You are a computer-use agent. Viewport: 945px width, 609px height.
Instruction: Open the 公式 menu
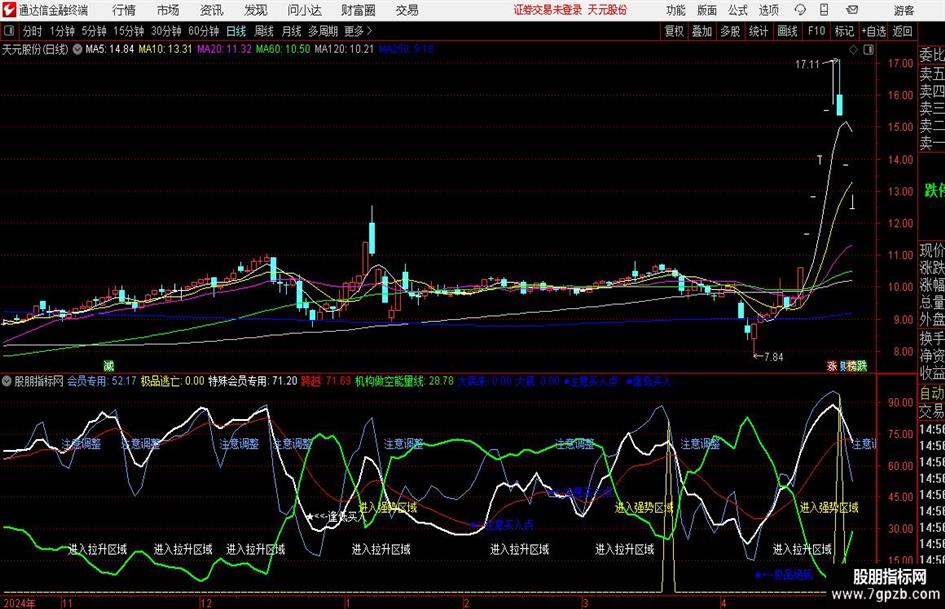(x=738, y=10)
